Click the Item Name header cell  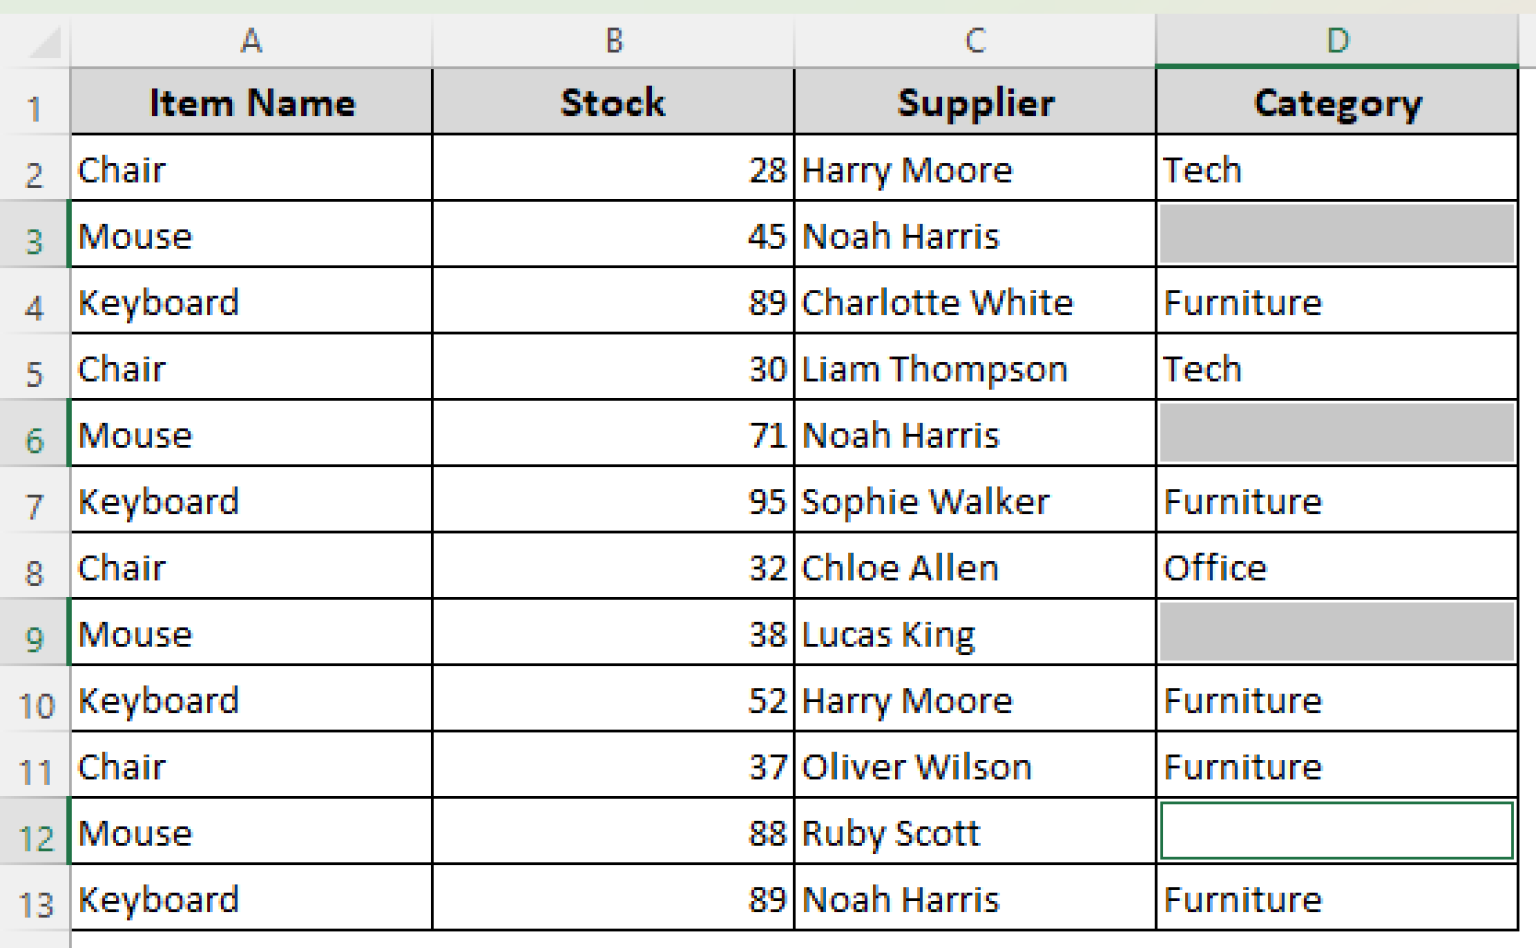(x=250, y=102)
